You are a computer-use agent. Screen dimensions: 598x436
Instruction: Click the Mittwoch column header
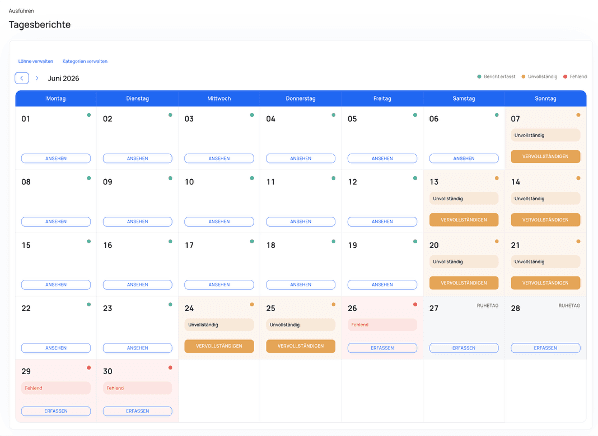(x=219, y=98)
